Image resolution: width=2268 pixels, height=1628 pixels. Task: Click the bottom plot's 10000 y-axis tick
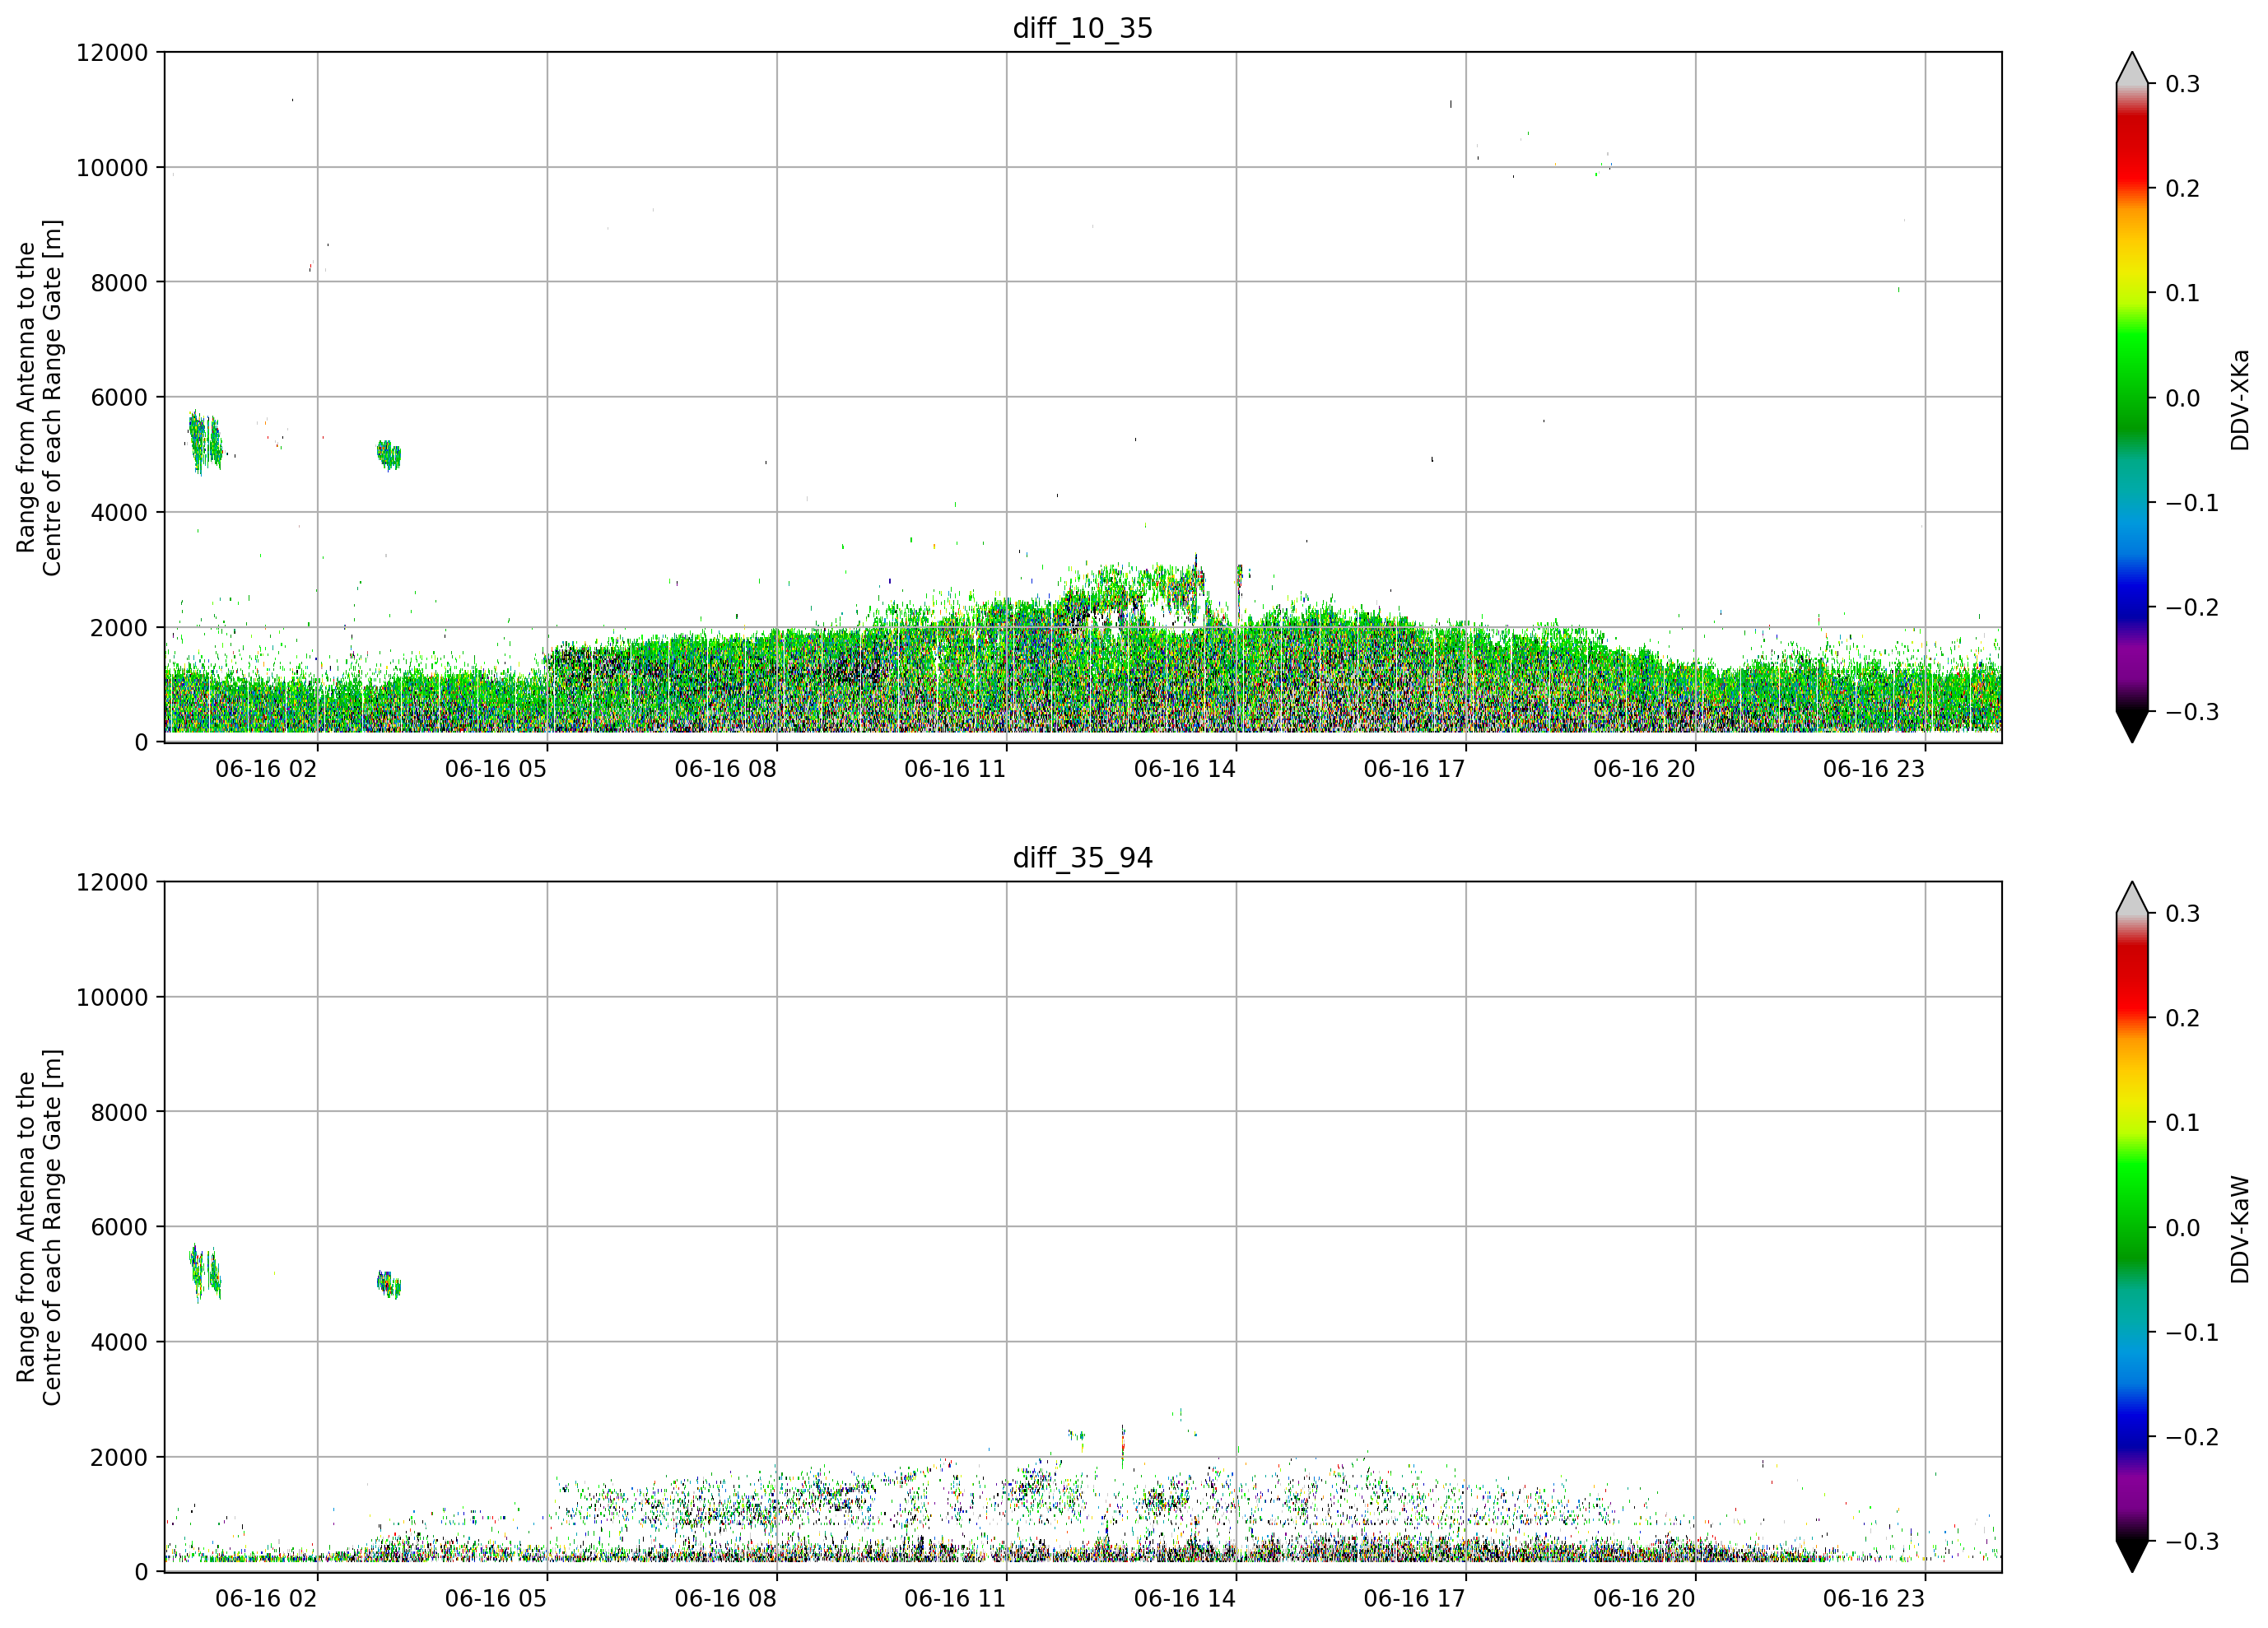(112, 997)
